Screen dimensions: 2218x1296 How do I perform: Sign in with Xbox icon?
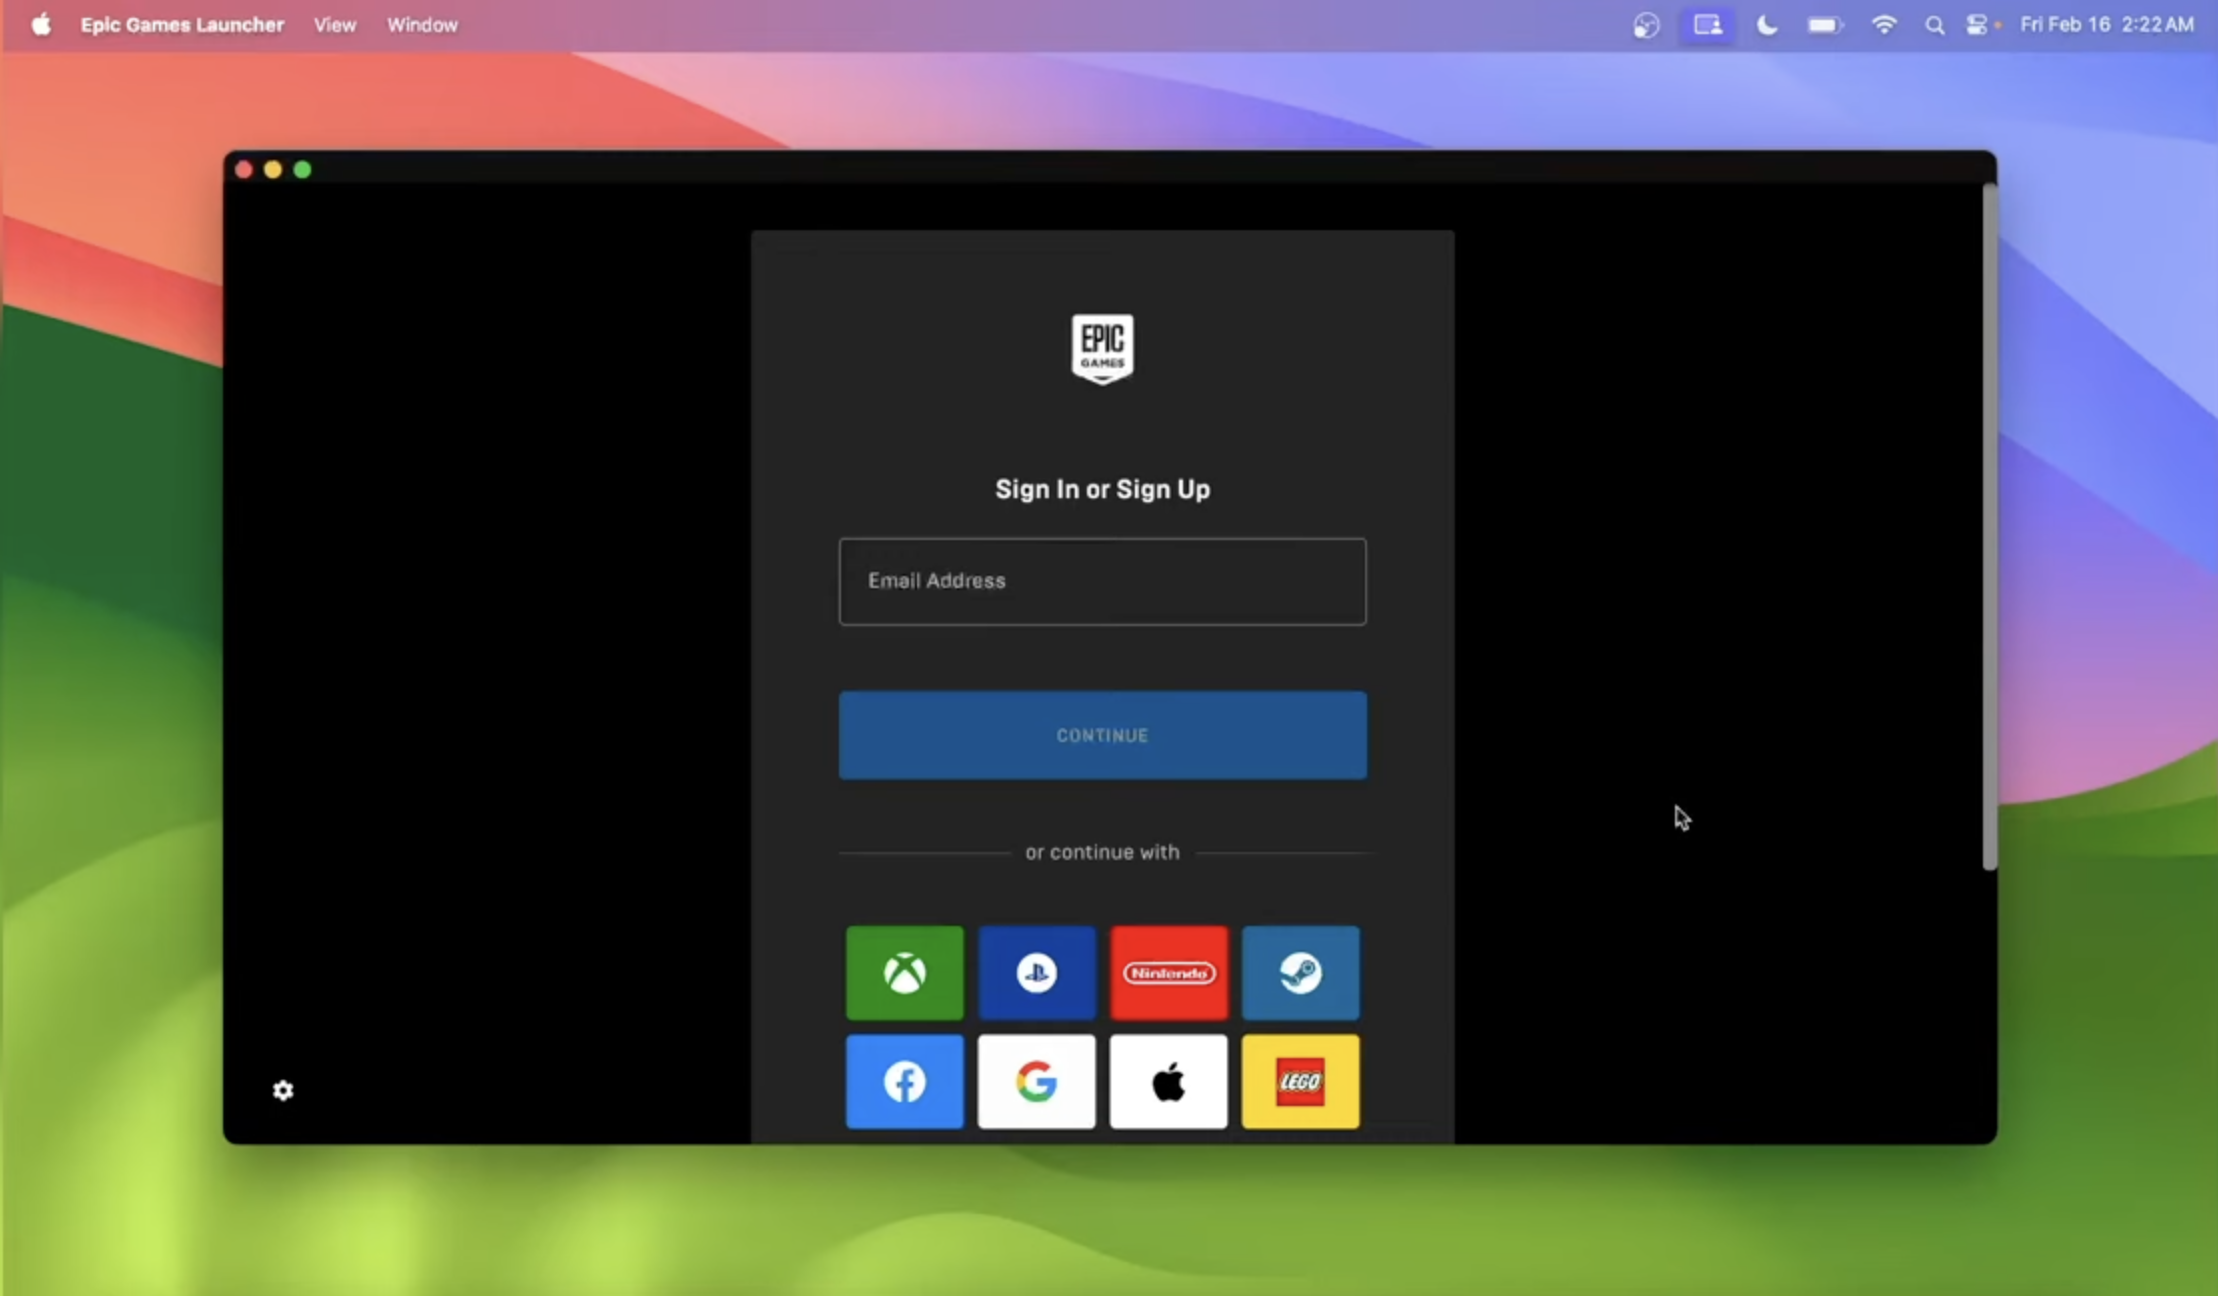click(x=904, y=973)
